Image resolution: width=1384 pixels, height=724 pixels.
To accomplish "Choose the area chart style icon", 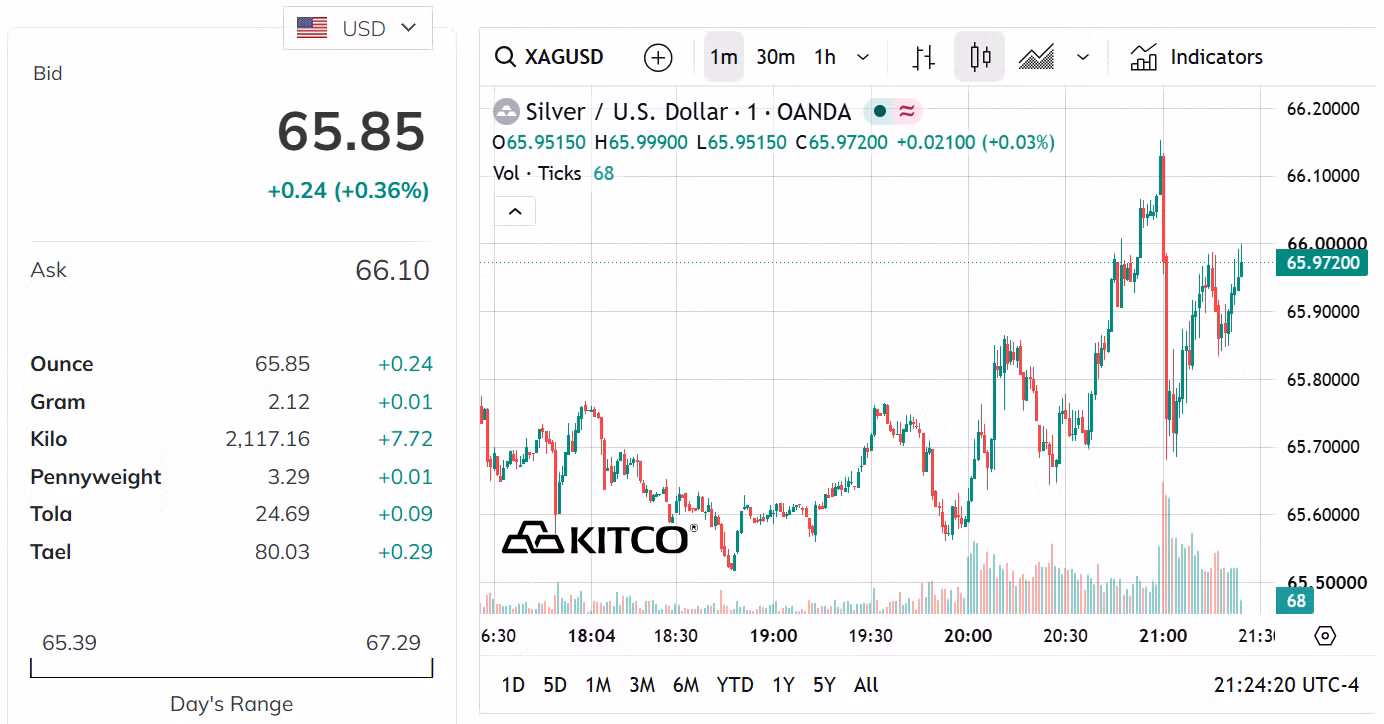I will (1036, 57).
